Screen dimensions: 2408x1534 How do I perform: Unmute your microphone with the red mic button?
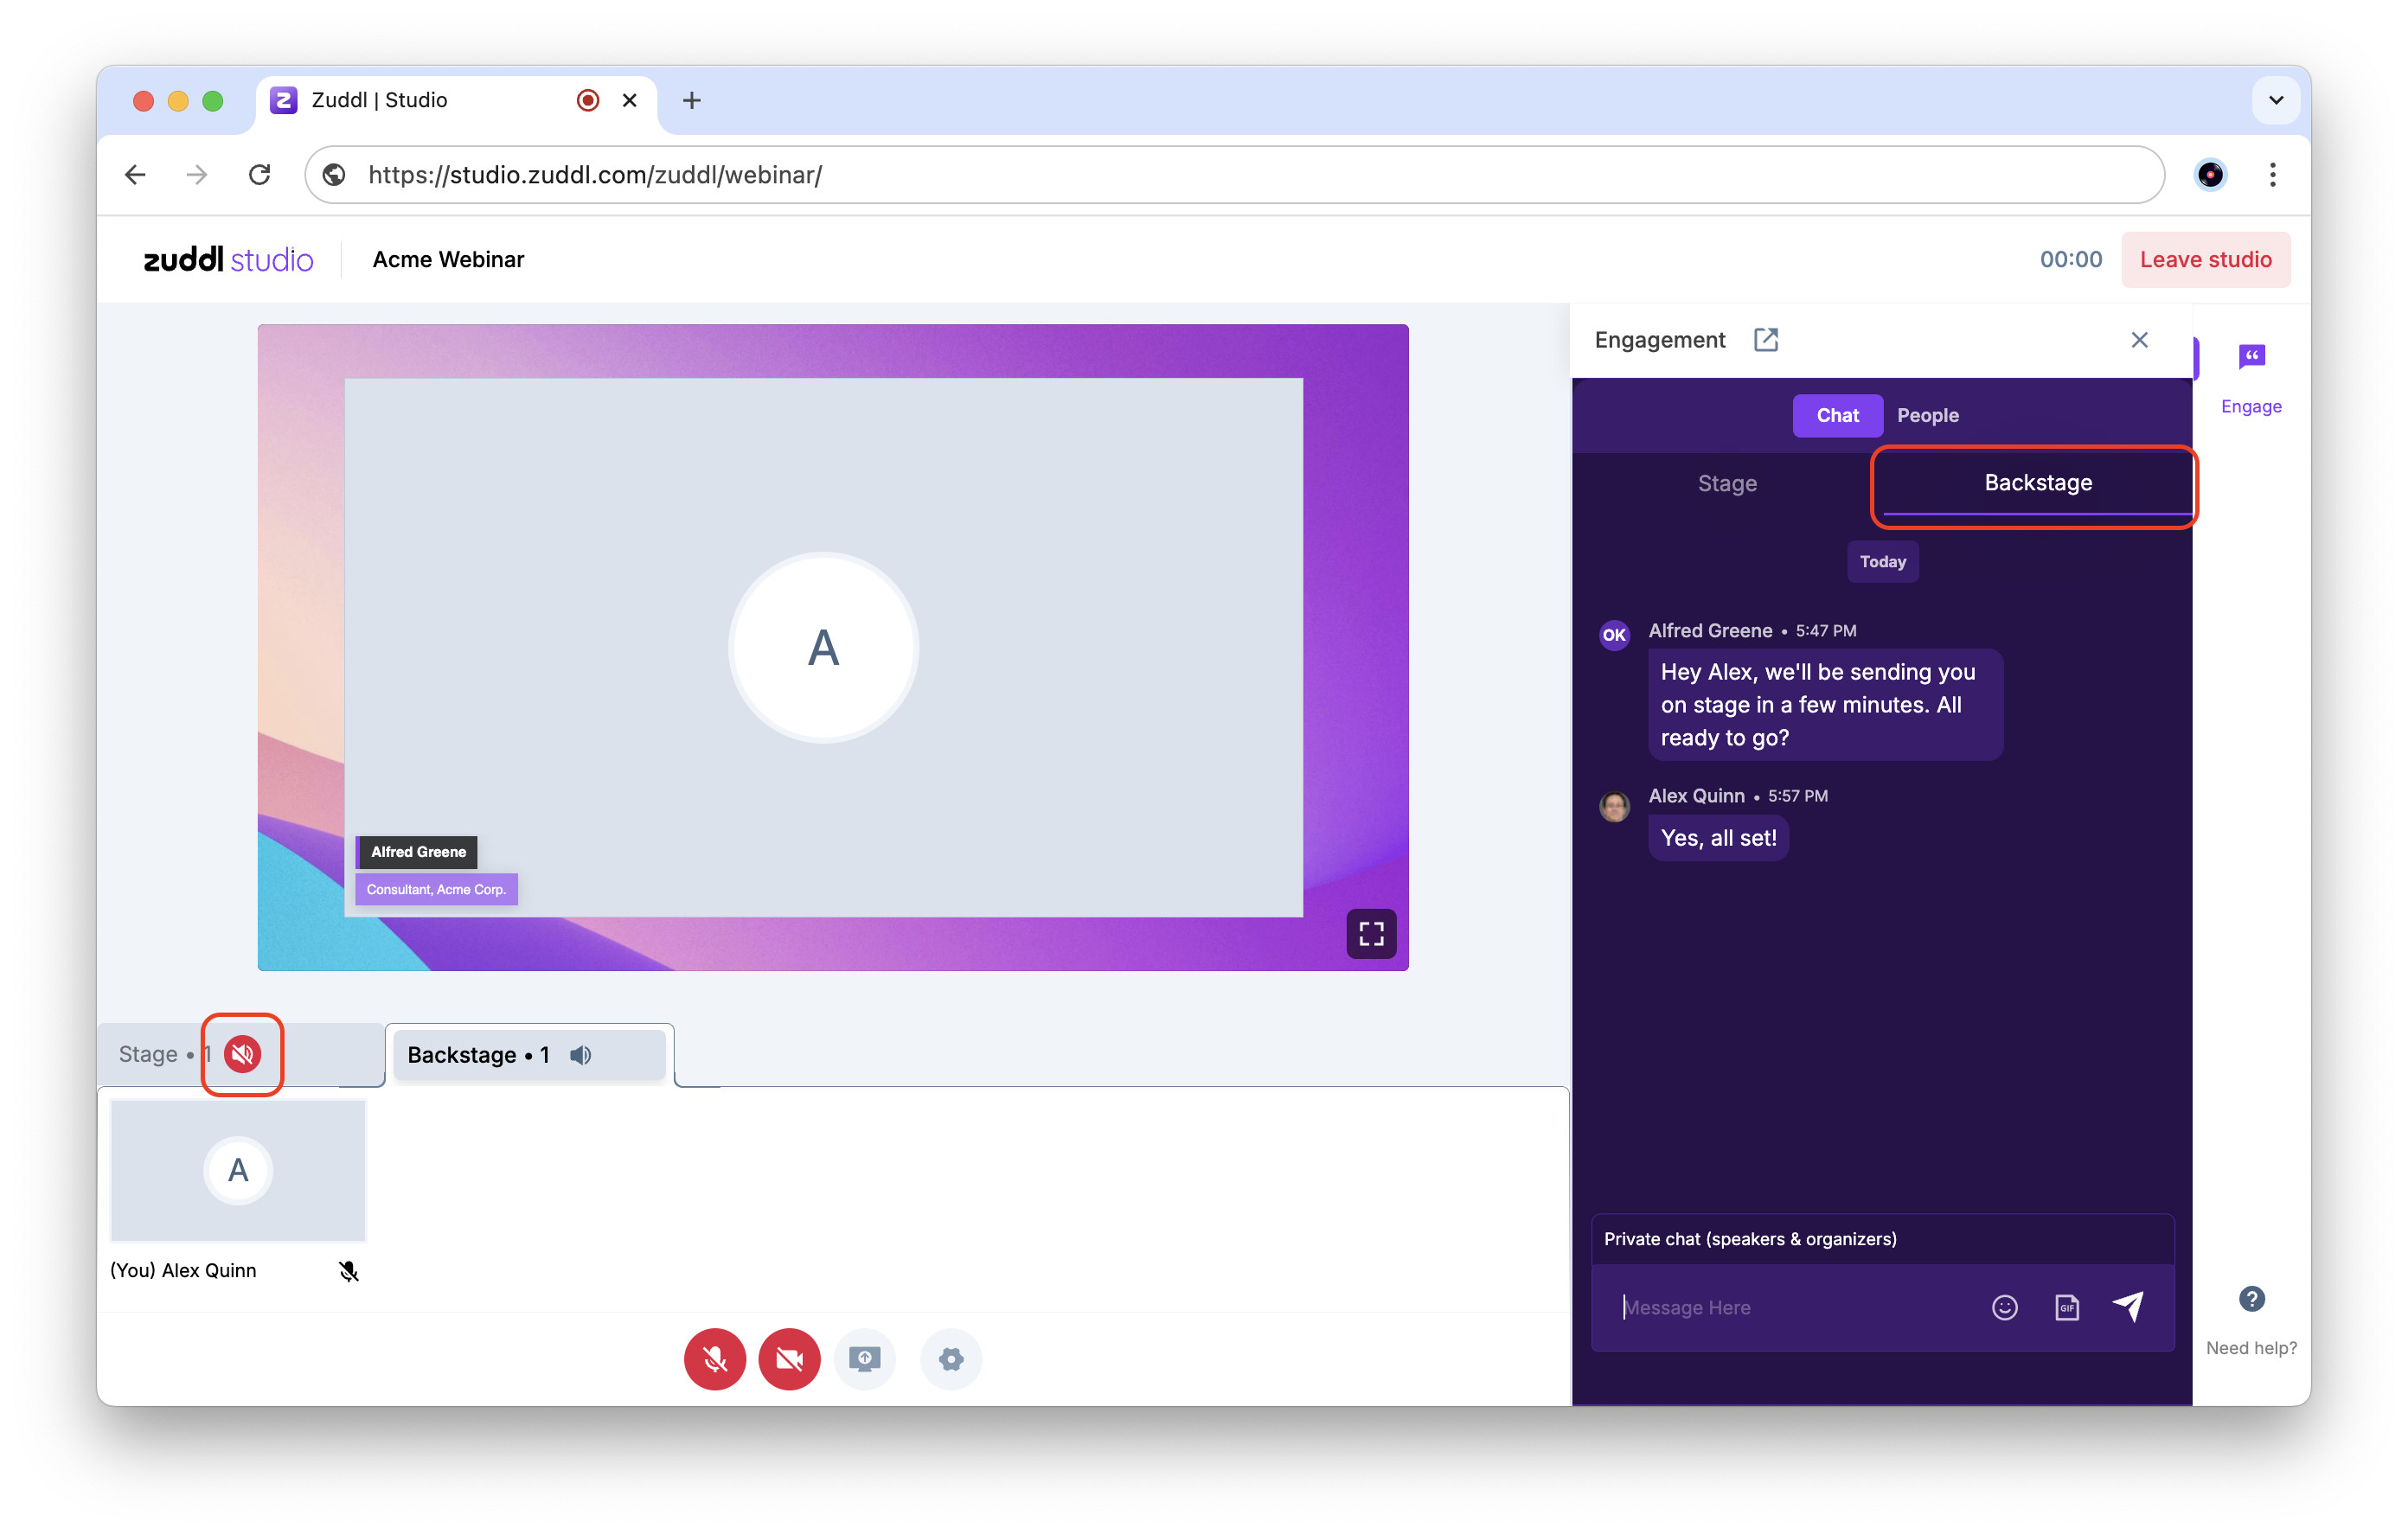[x=714, y=1359]
